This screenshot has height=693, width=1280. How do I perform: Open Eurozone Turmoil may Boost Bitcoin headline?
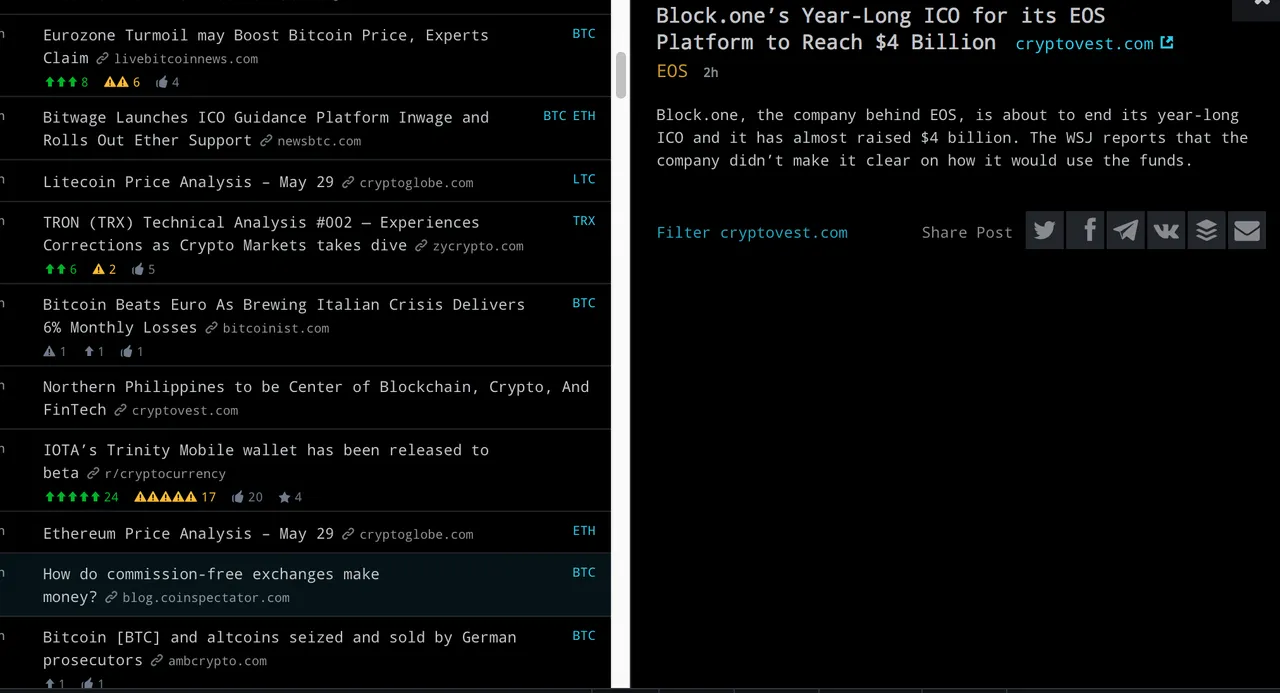click(x=266, y=46)
